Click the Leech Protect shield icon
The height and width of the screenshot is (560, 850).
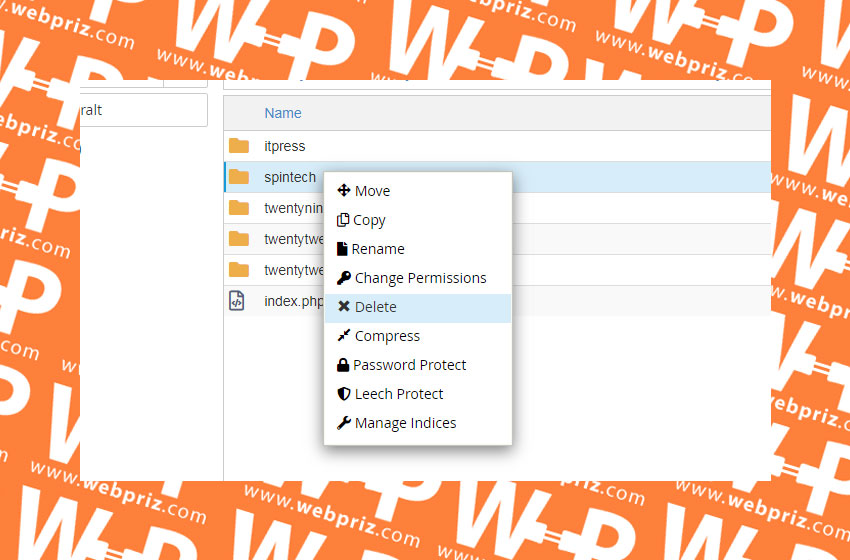(344, 394)
